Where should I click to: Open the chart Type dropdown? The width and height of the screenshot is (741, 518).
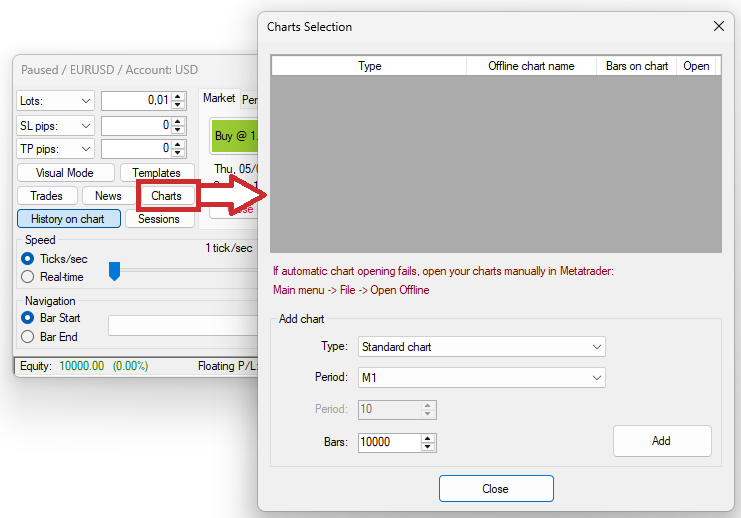(481, 347)
